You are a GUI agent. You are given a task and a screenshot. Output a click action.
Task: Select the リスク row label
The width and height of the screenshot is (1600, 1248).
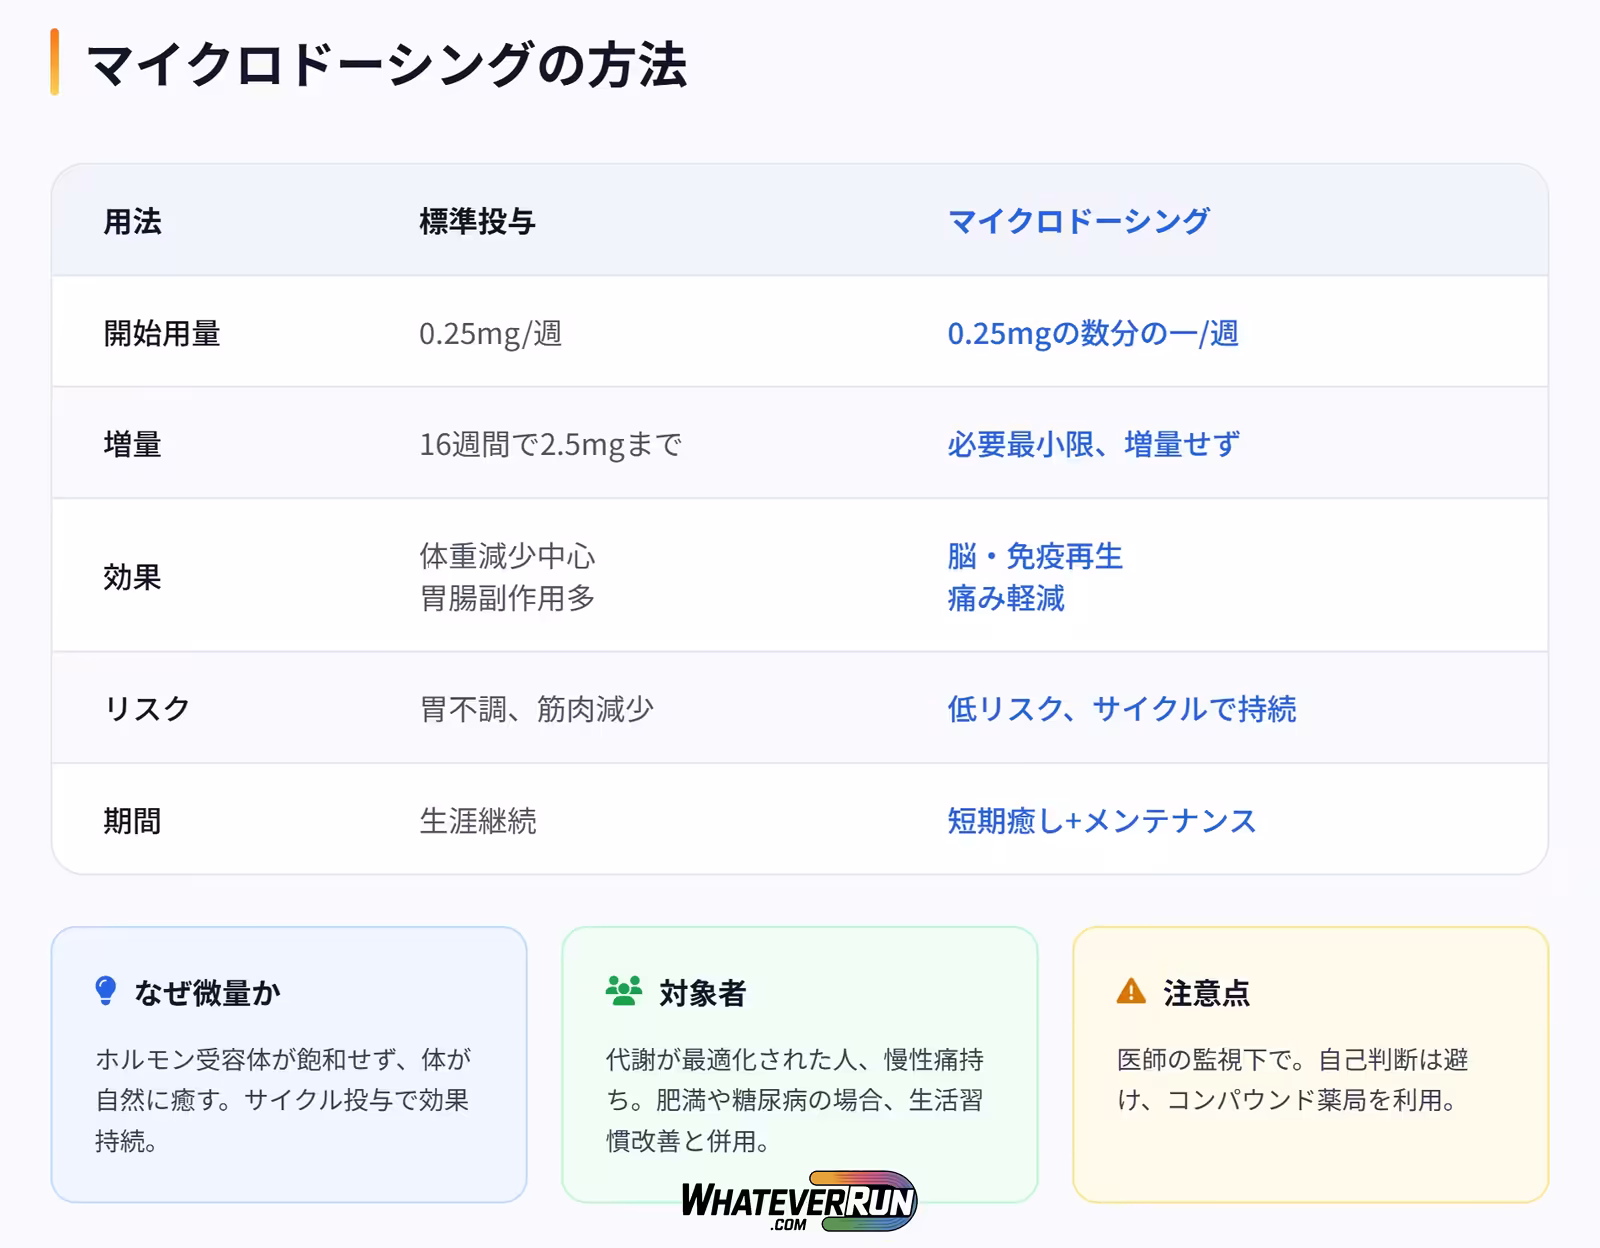click(x=147, y=709)
